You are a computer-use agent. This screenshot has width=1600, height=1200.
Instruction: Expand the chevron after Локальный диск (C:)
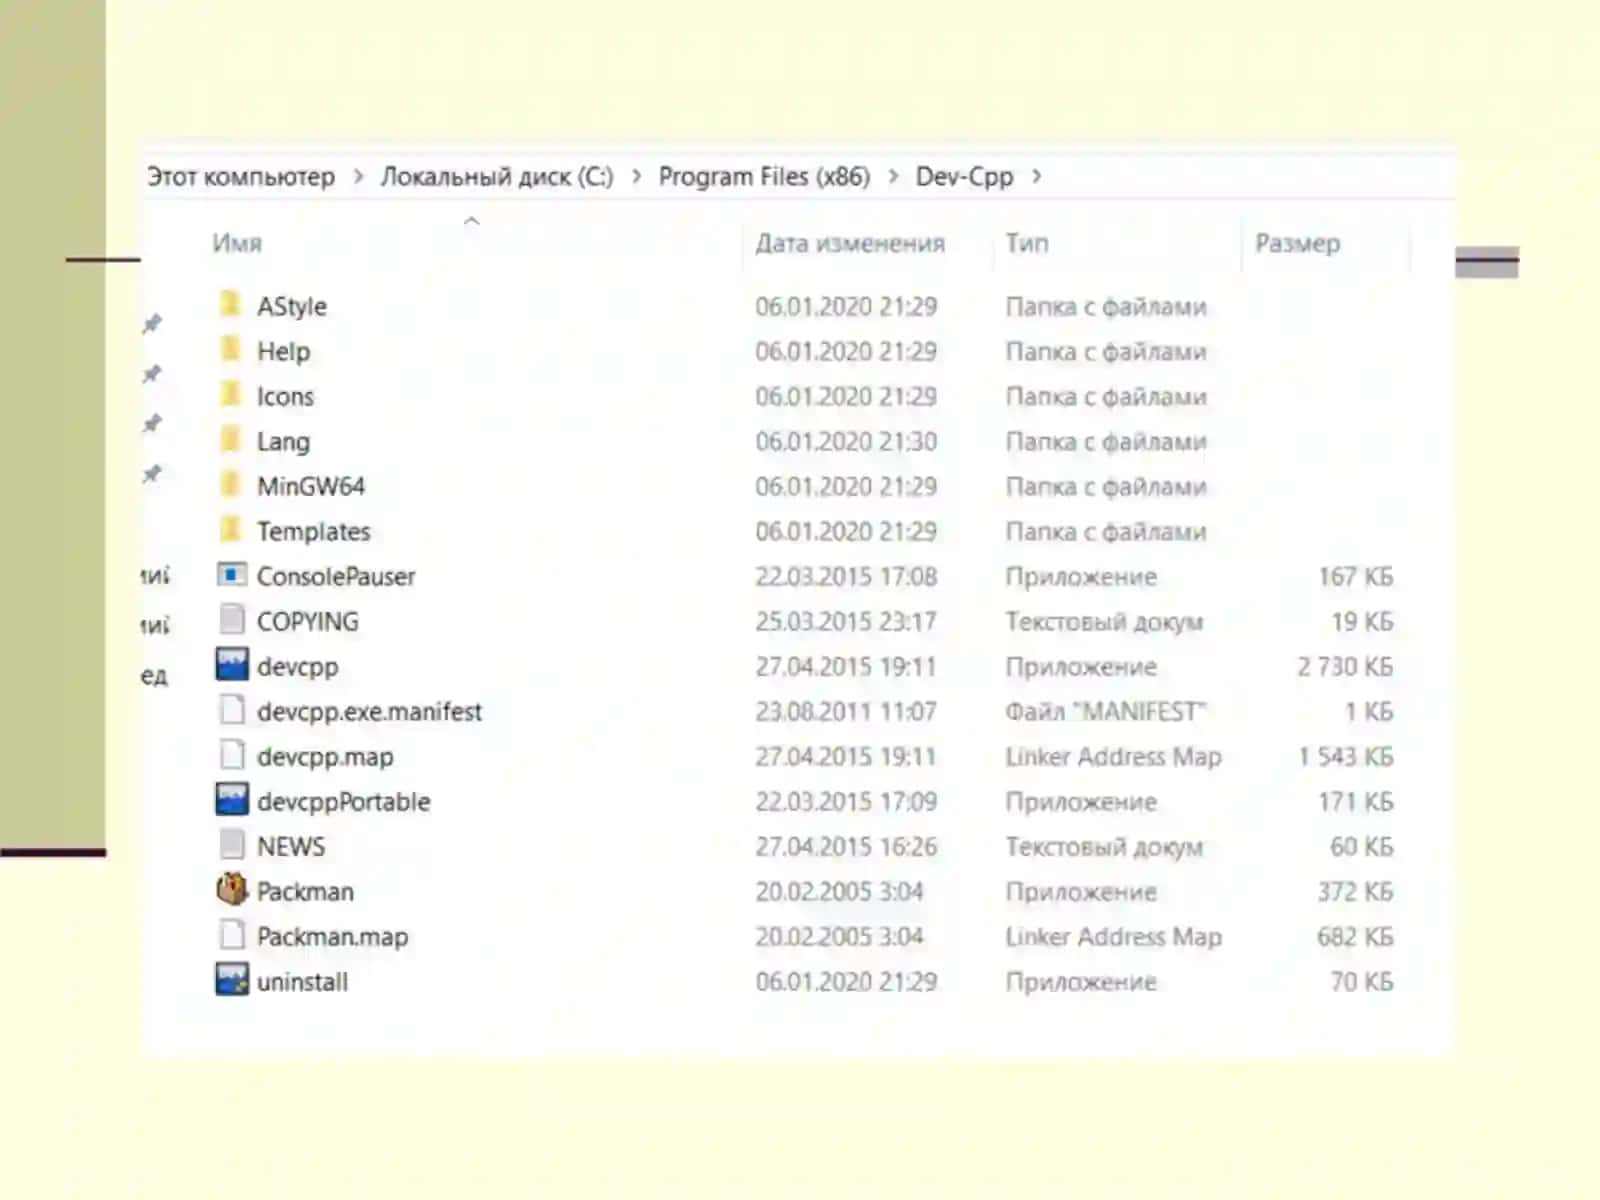tap(636, 177)
